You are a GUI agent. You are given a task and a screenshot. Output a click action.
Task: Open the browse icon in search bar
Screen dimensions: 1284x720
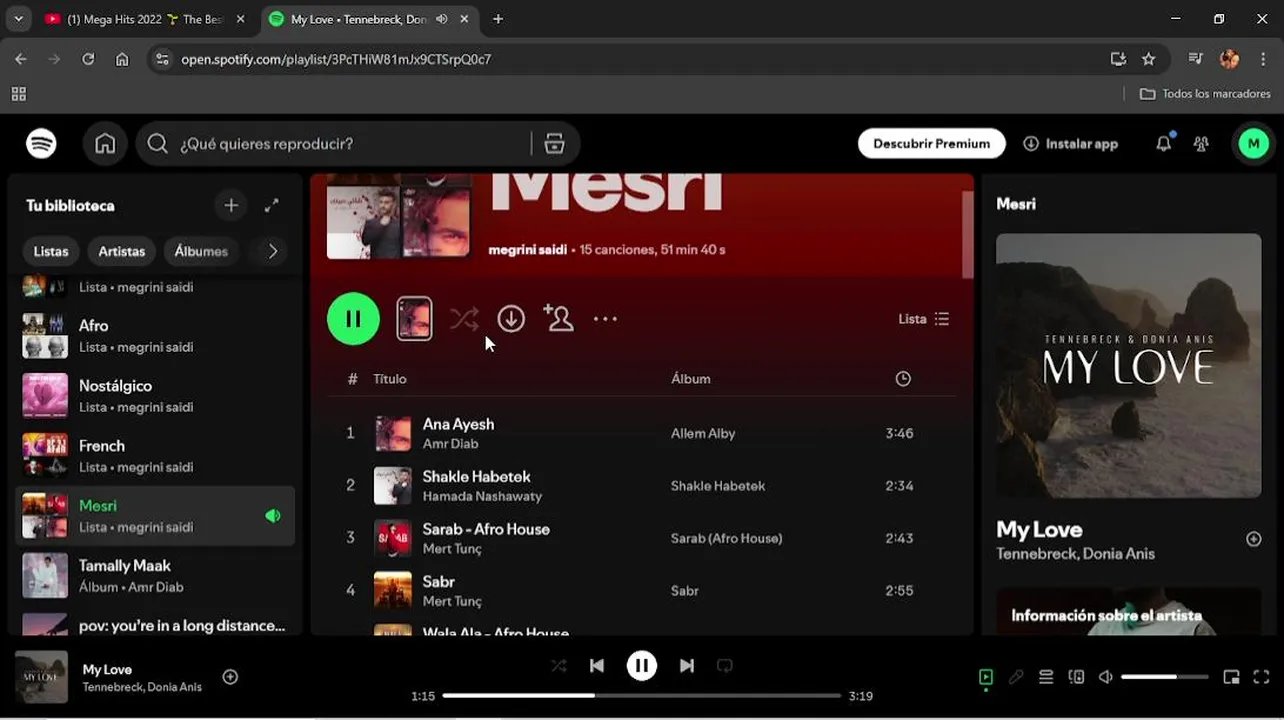pyautogui.click(x=554, y=143)
